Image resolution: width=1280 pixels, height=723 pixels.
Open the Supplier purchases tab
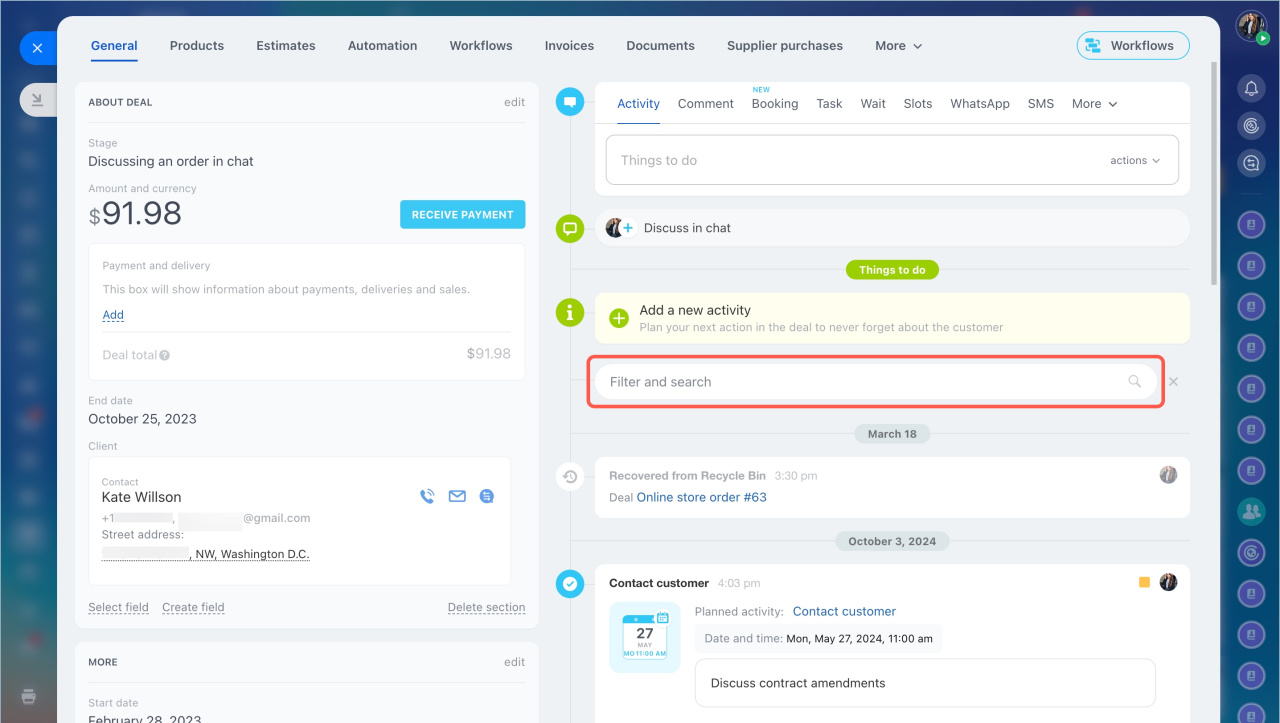785,46
